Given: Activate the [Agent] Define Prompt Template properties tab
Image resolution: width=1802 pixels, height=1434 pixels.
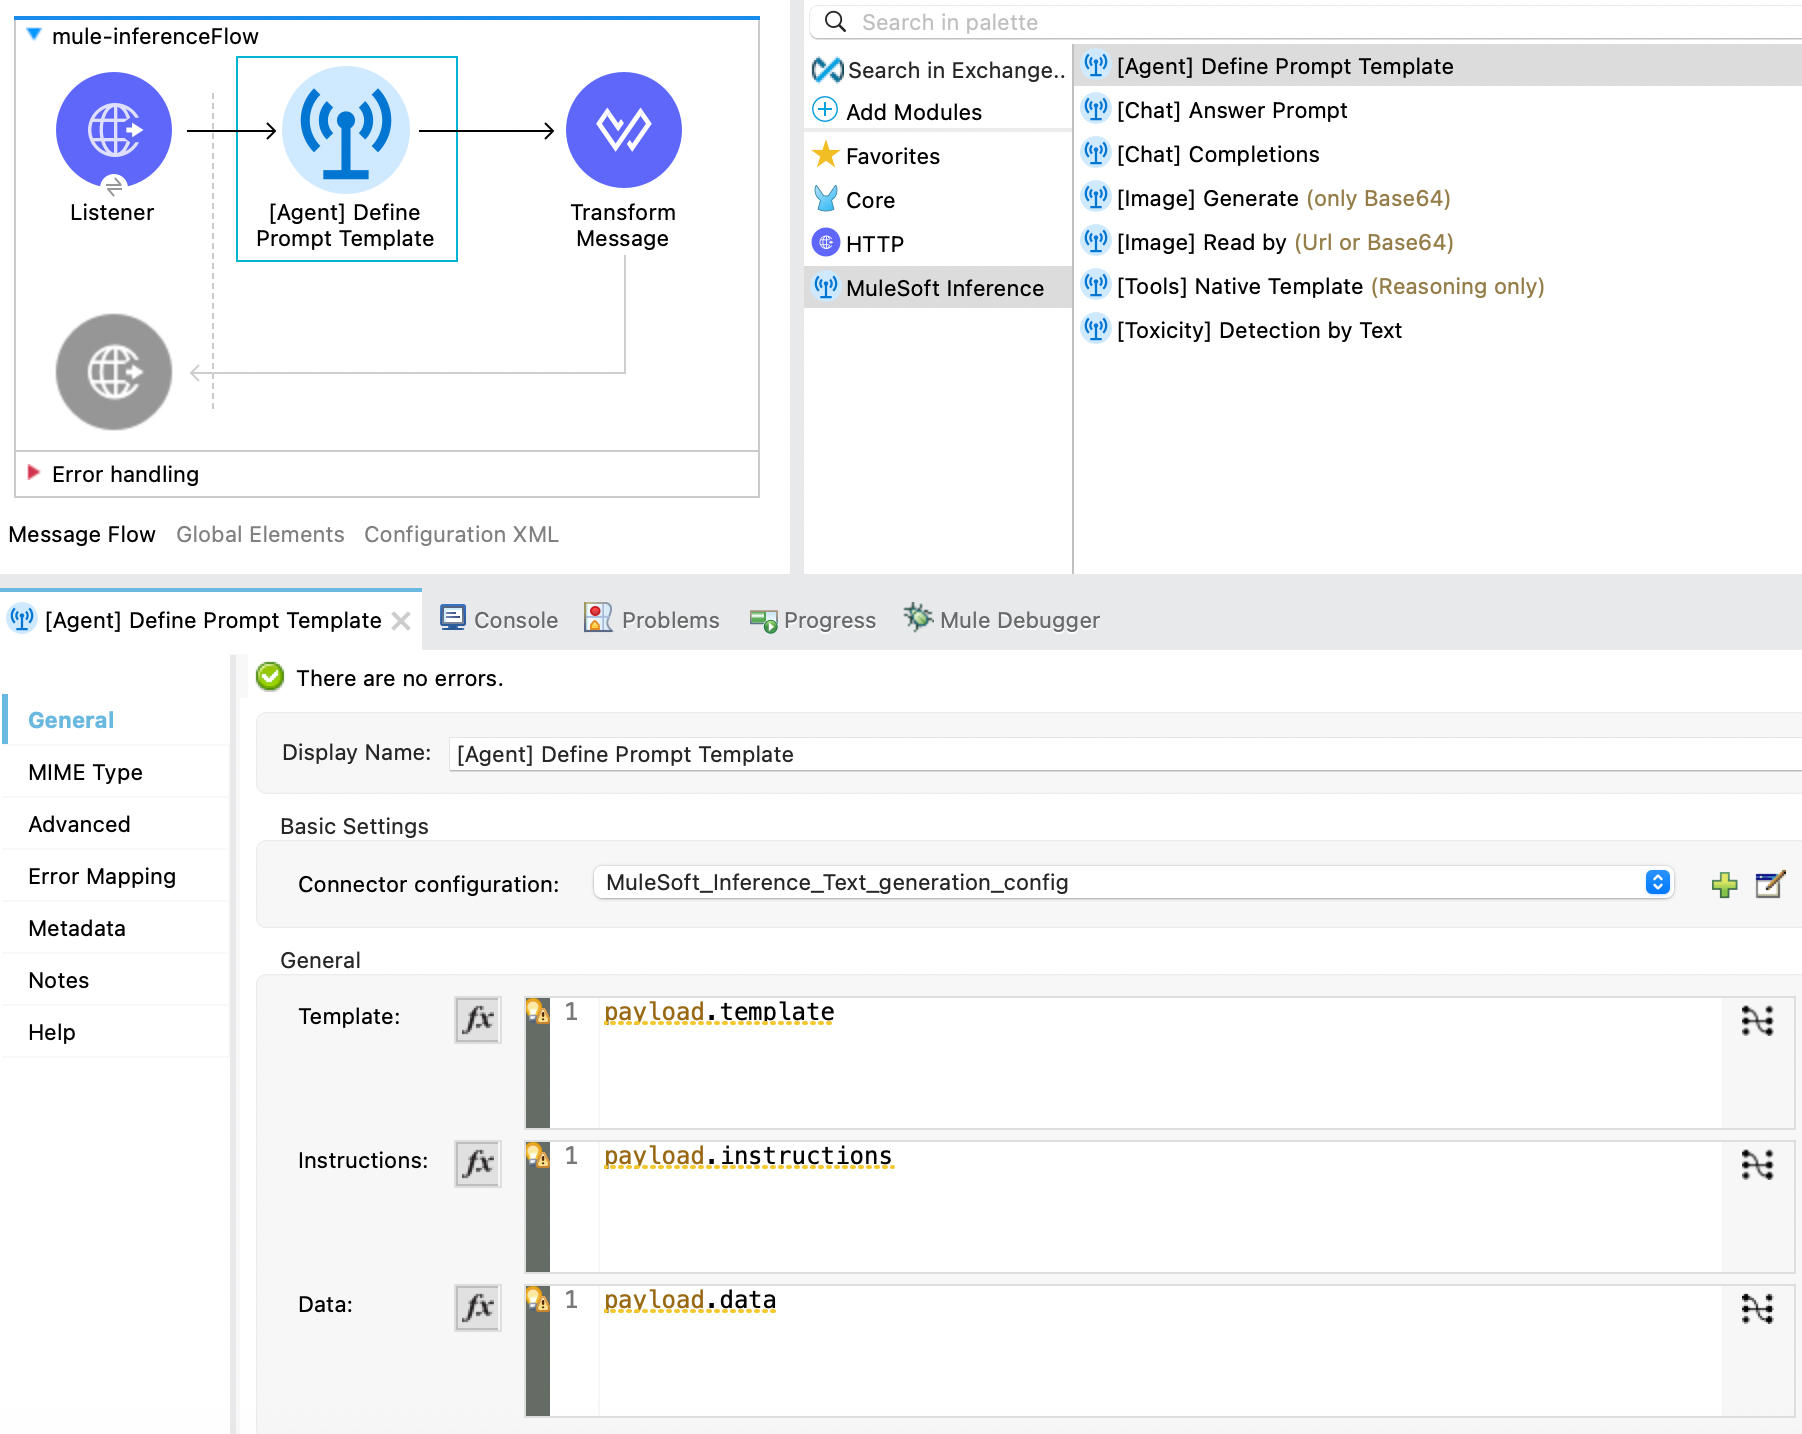Looking at the screenshot, I should pyautogui.click(x=213, y=620).
